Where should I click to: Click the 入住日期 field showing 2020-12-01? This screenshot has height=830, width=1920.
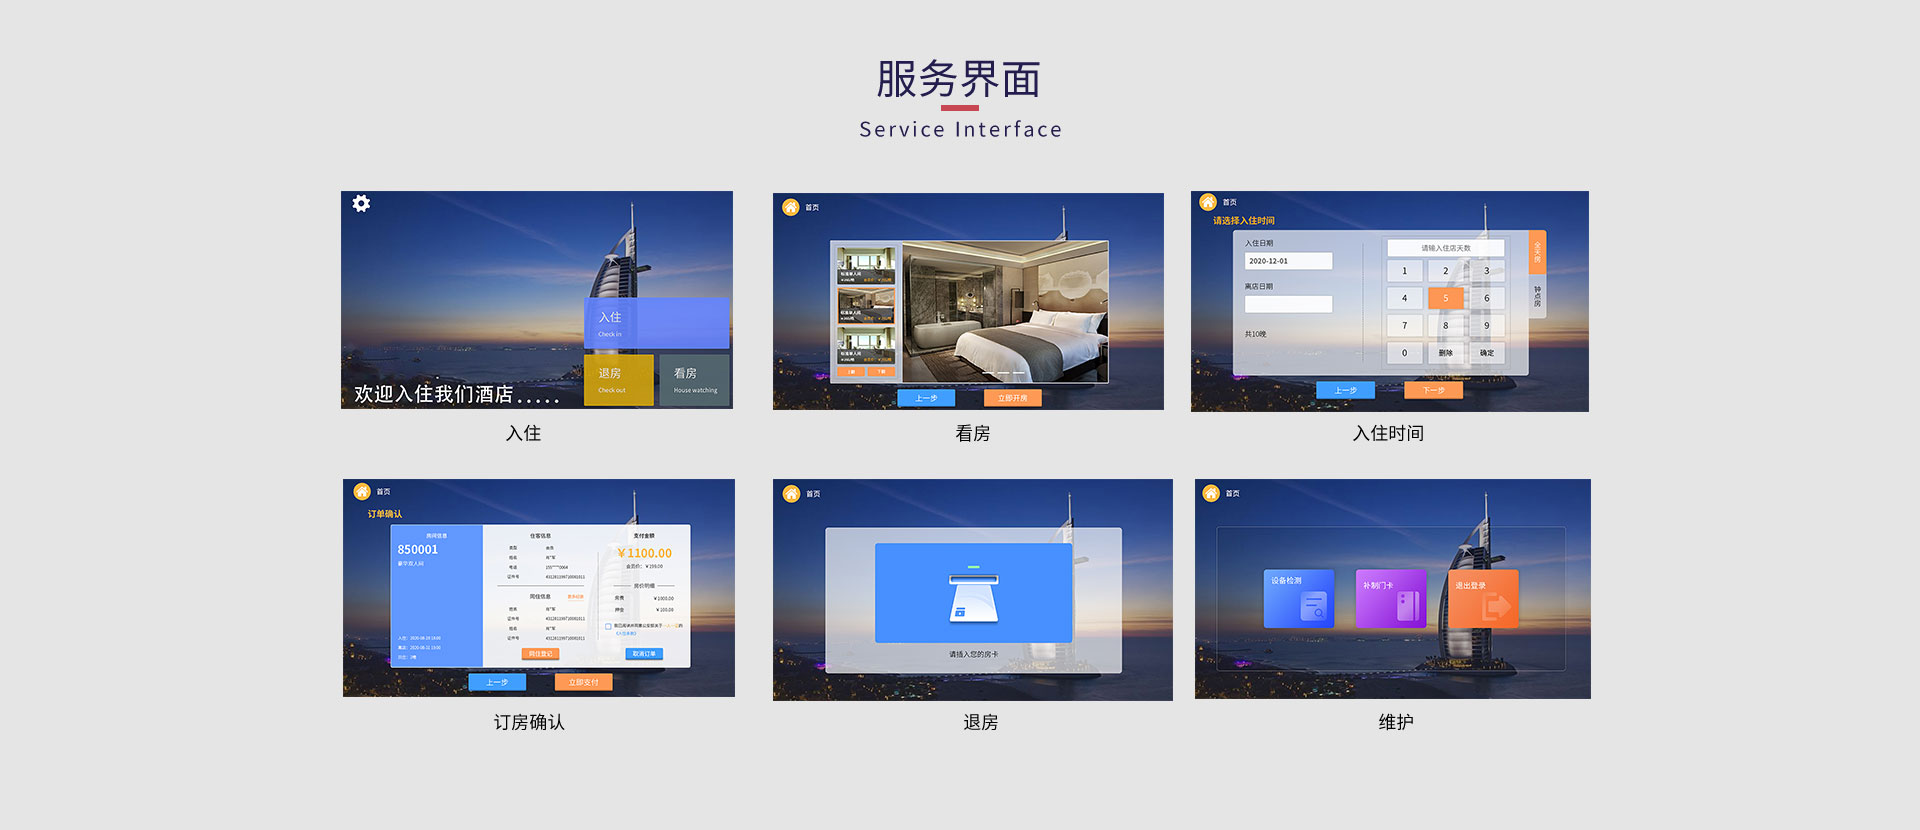tap(1288, 261)
